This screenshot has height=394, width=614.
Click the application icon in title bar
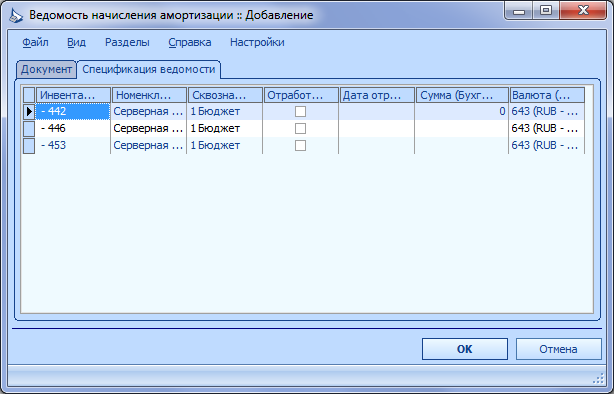pyautogui.click(x=16, y=16)
